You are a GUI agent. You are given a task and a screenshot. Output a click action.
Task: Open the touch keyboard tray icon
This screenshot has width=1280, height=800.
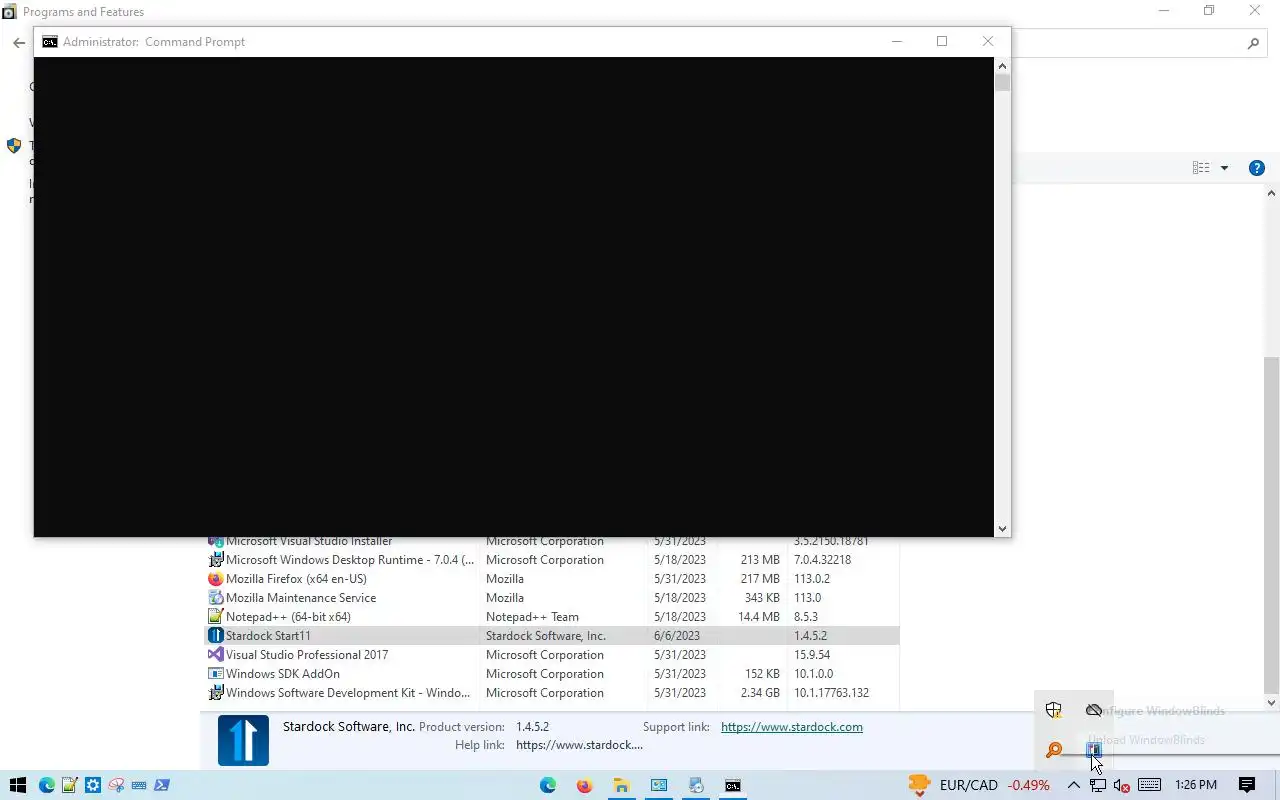pos(1149,785)
